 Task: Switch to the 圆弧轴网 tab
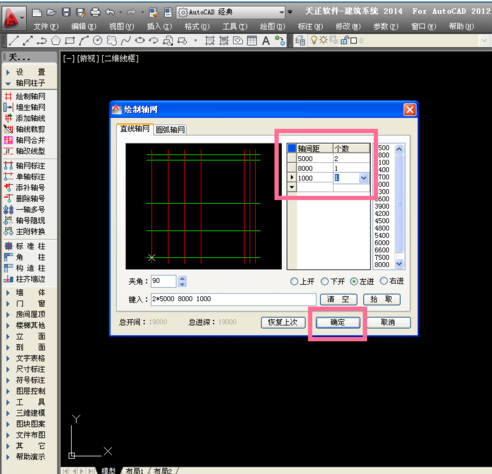[x=170, y=129]
